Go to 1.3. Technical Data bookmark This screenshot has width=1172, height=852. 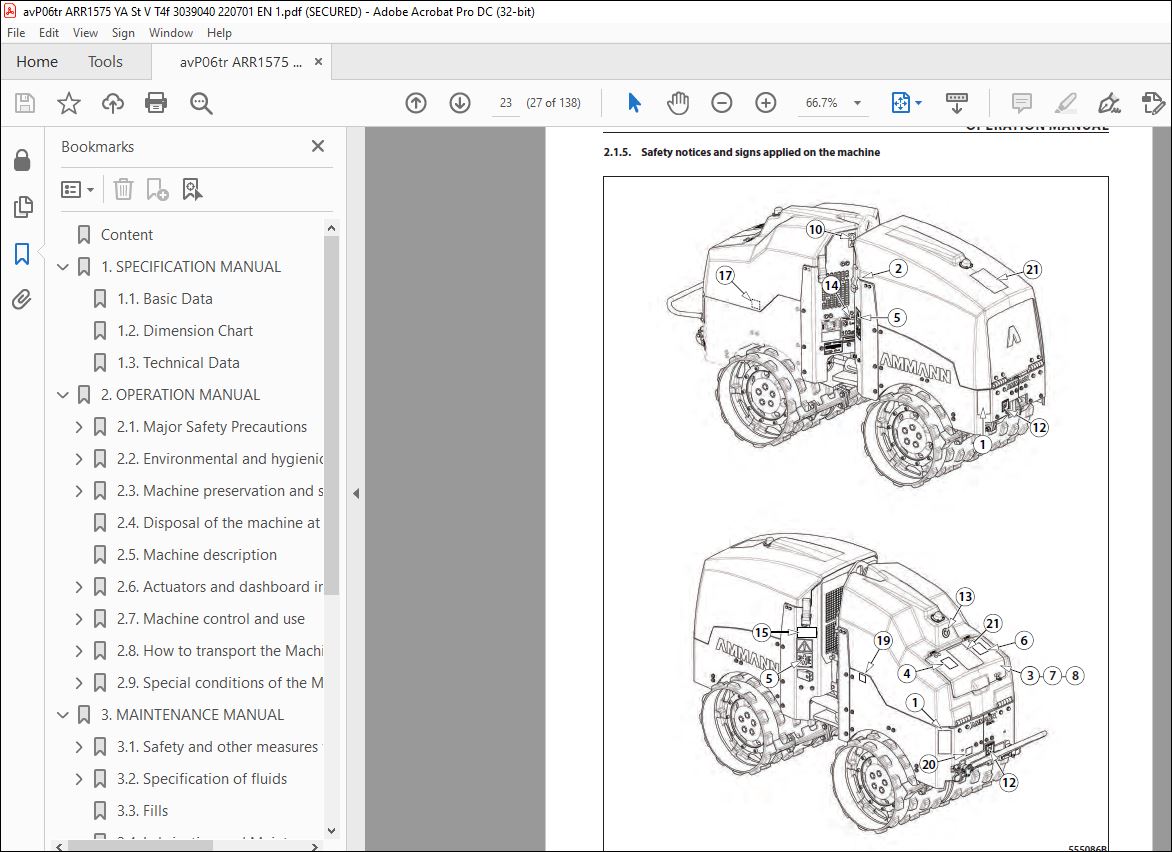[x=179, y=363]
